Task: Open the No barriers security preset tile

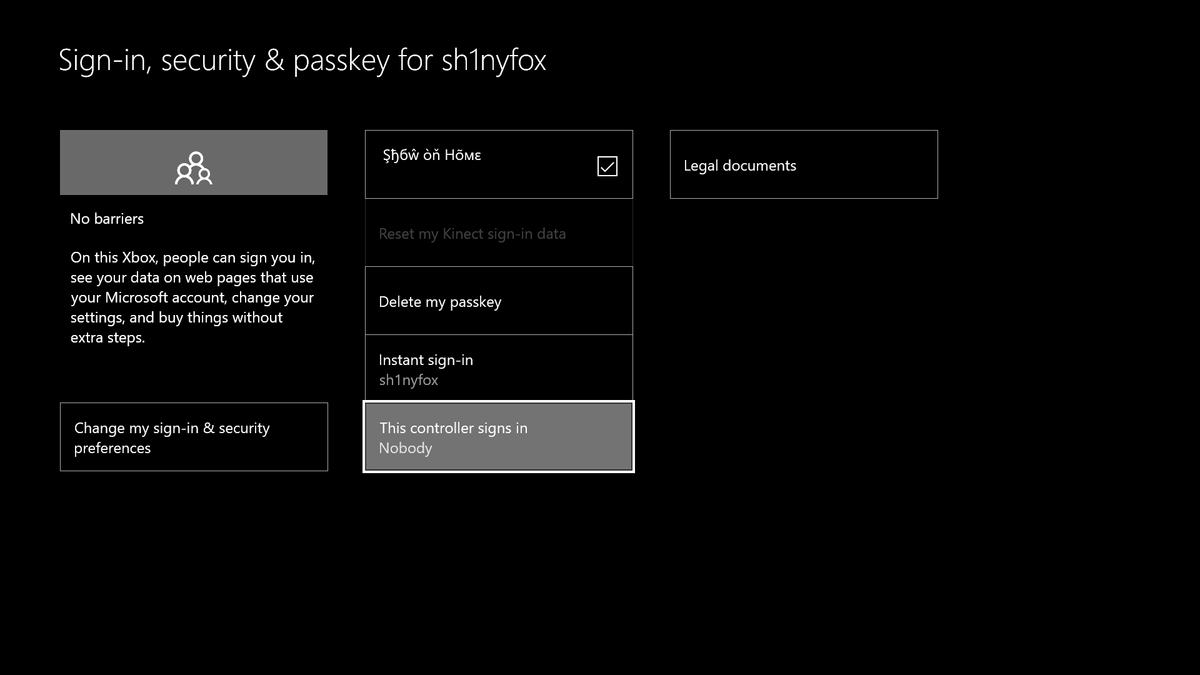Action: coord(193,162)
